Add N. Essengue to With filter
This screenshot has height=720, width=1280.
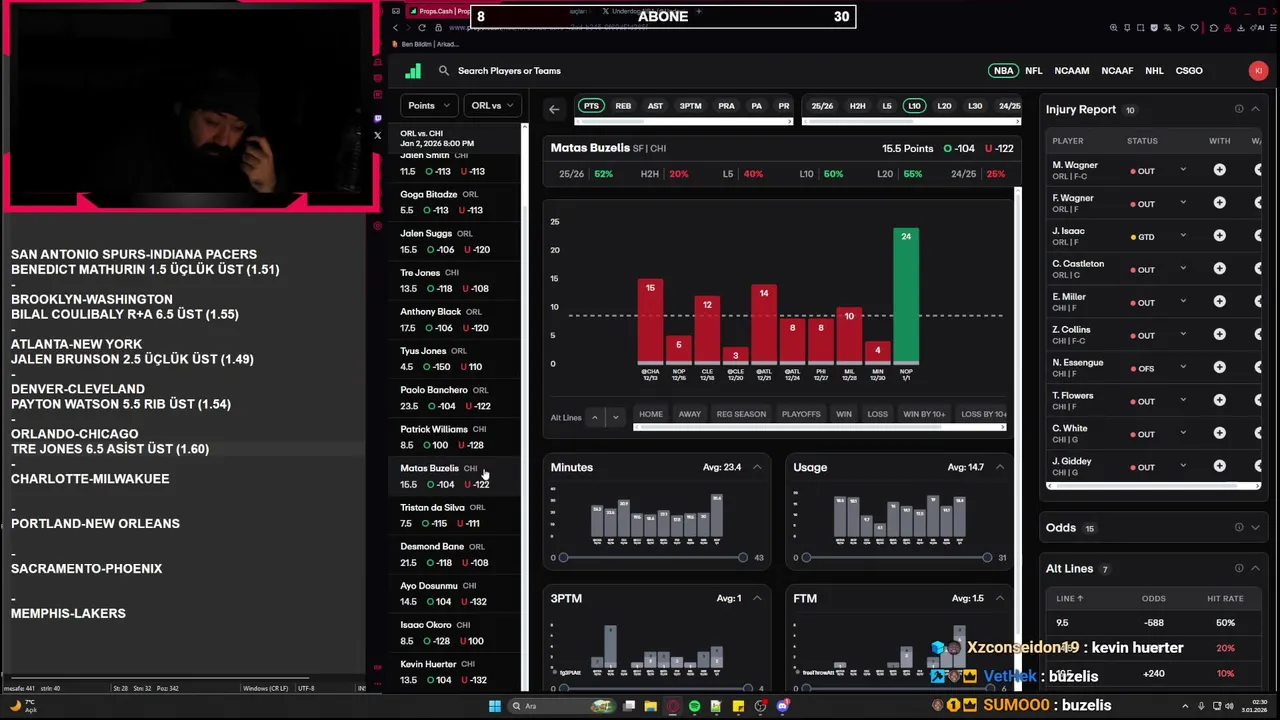click(1219, 368)
